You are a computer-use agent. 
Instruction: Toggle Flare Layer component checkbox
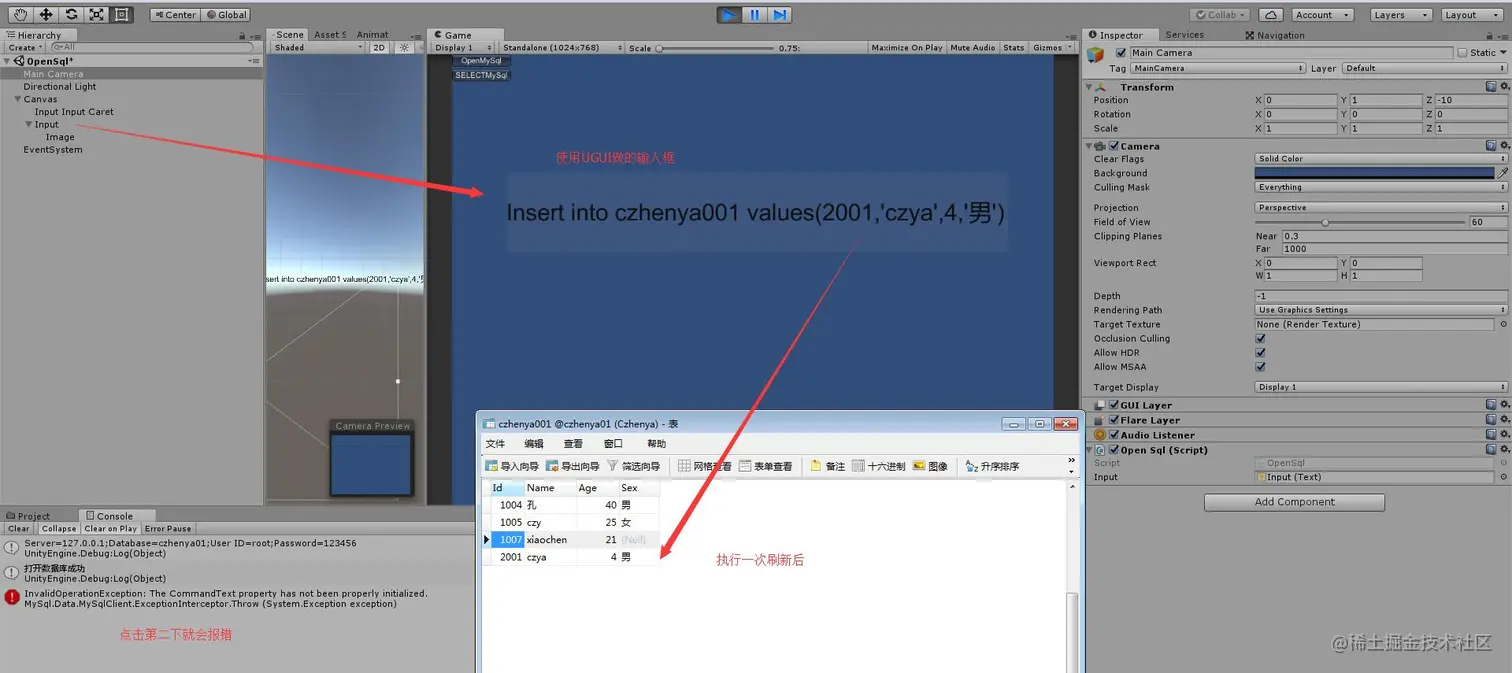(1113, 420)
